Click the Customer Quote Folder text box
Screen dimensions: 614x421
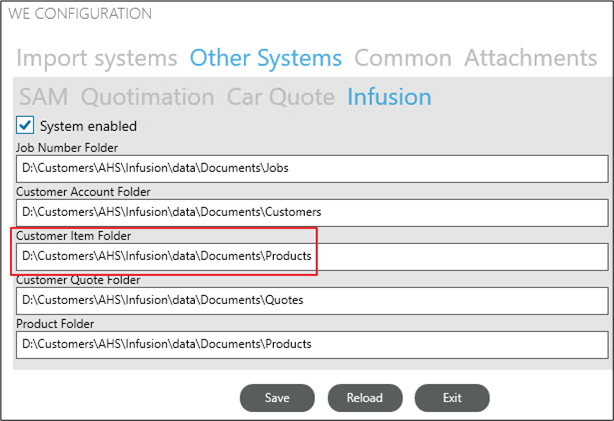(x=312, y=300)
